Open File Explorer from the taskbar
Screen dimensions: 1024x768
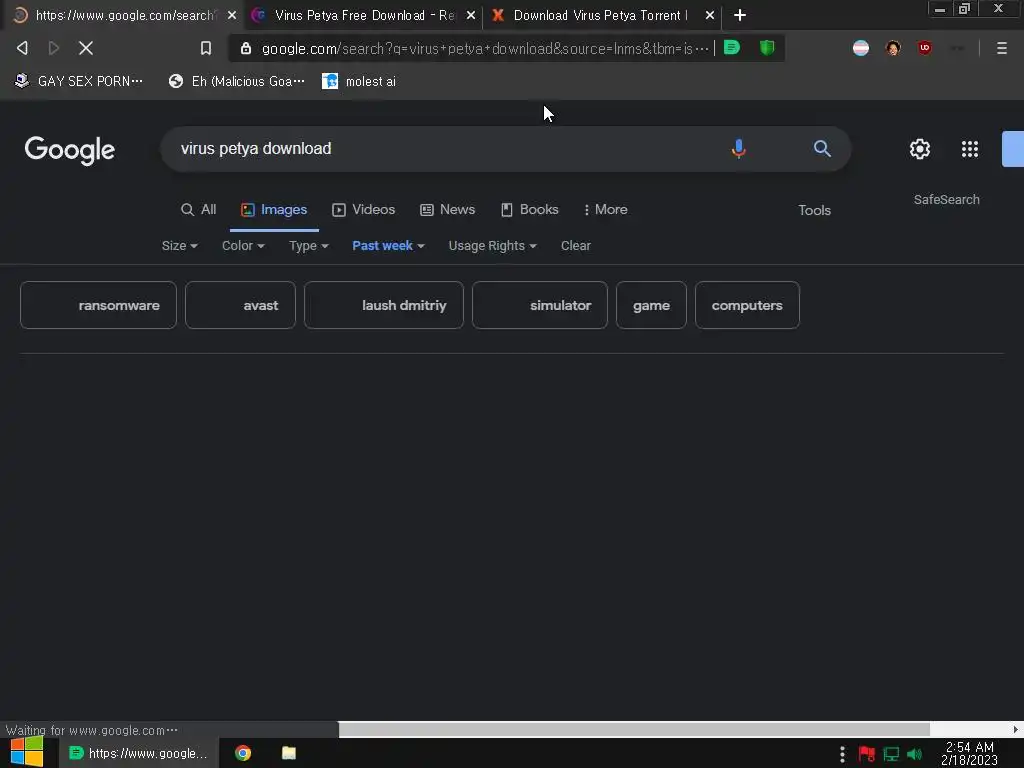(289, 753)
